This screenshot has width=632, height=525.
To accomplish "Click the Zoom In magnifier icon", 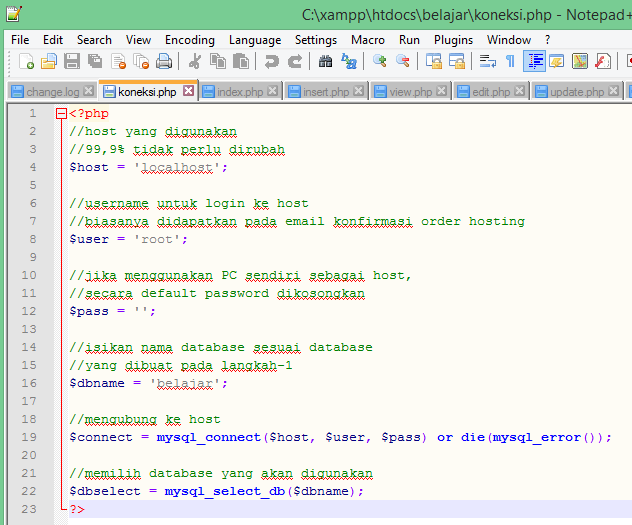I will [x=379, y=62].
